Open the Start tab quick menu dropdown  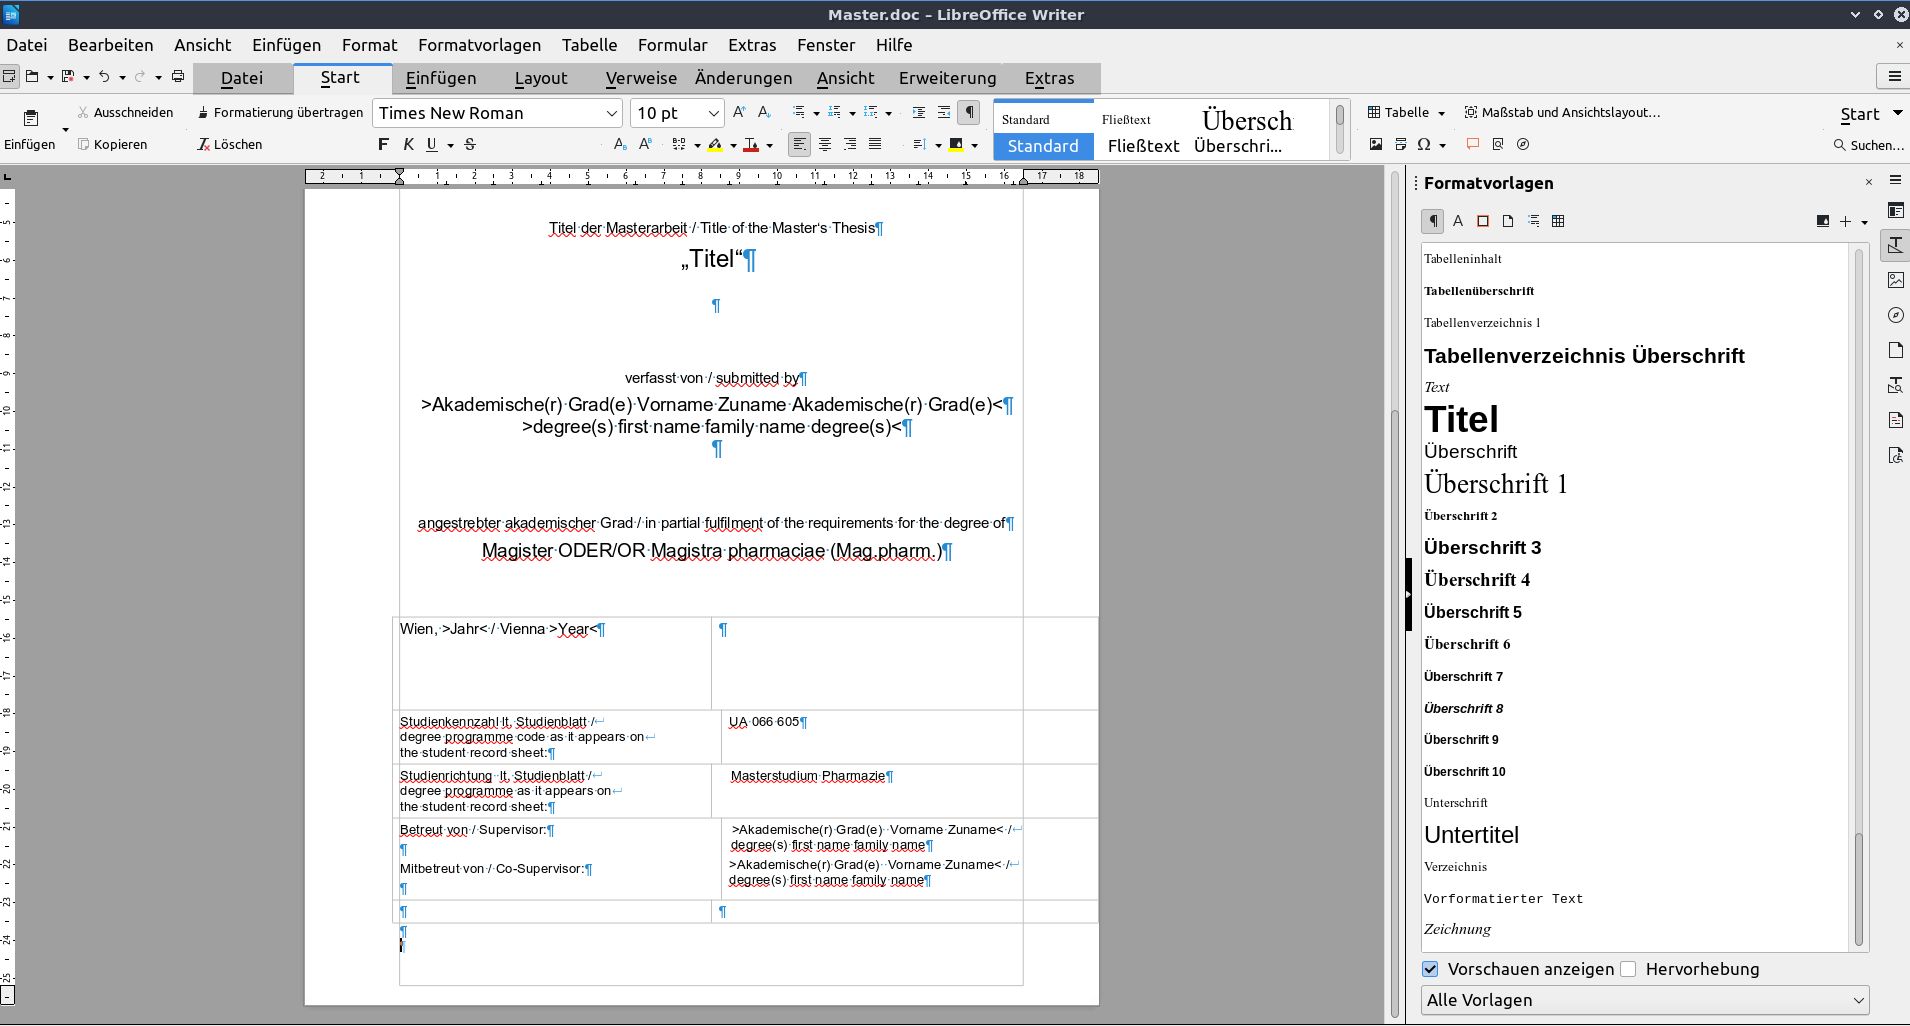[x=1897, y=114]
